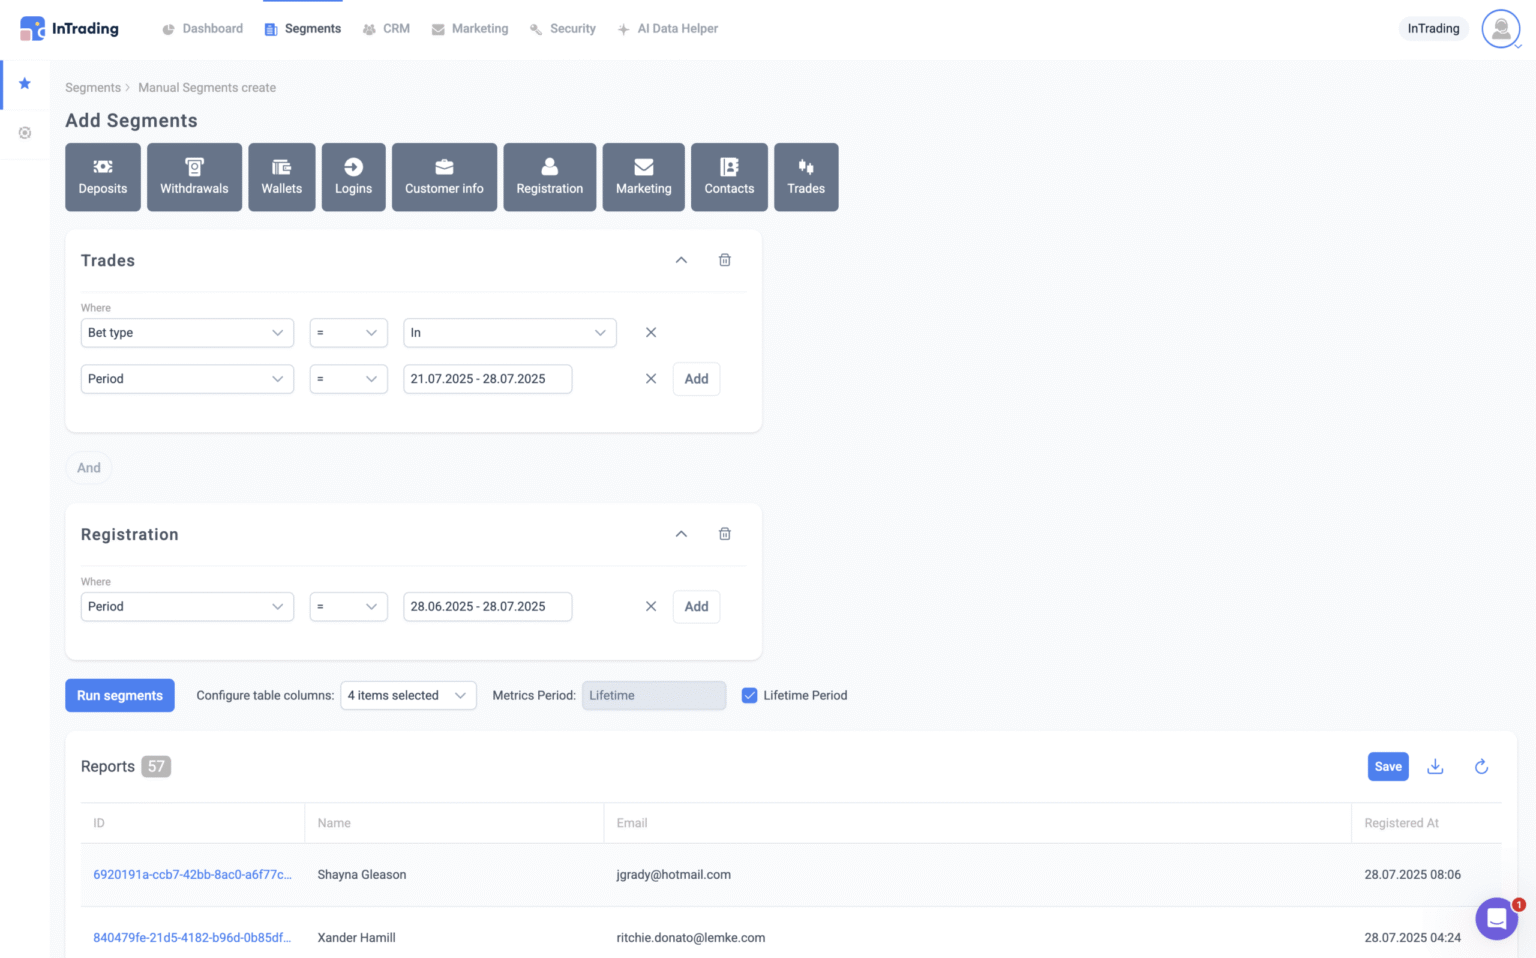The image size is (1536, 958).
Task: Open the Registration Period field dropdown
Action: tap(187, 607)
